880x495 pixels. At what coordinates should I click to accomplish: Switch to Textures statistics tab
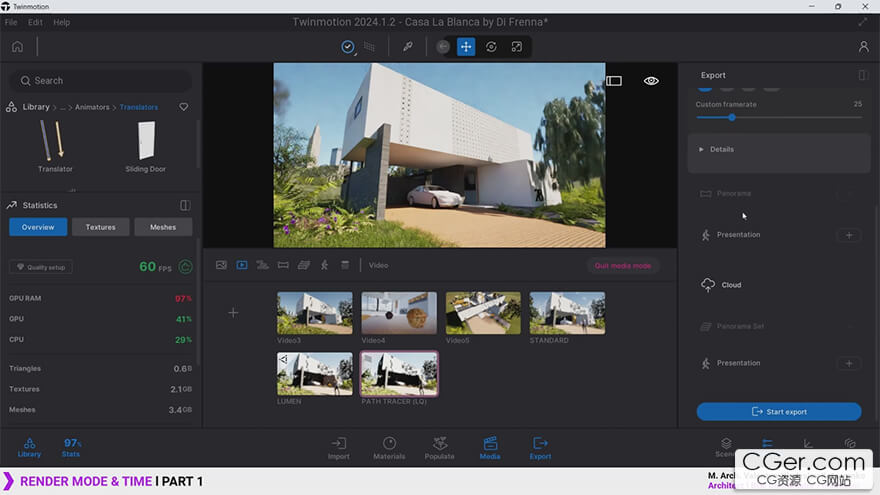pyautogui.click(x=100, y=227)
